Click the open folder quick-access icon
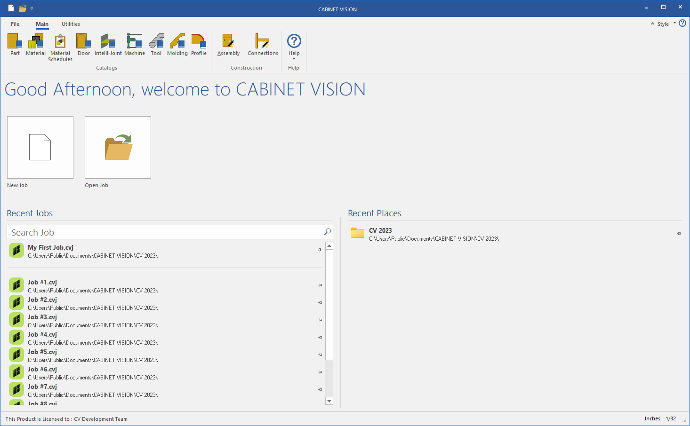This screenshot has width=690, height=426. point(22,8)
